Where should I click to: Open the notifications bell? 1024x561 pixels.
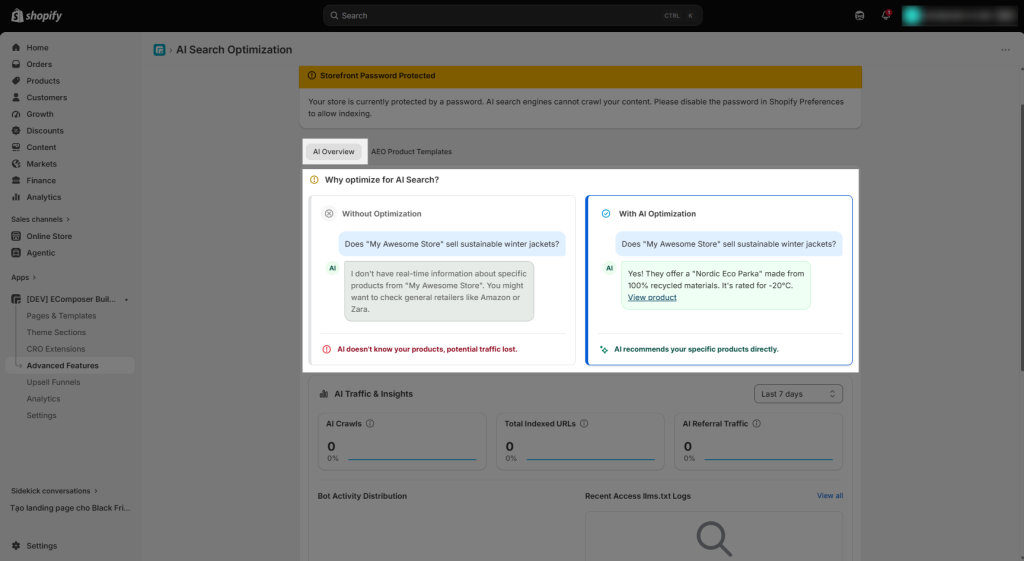coord(886,15)
